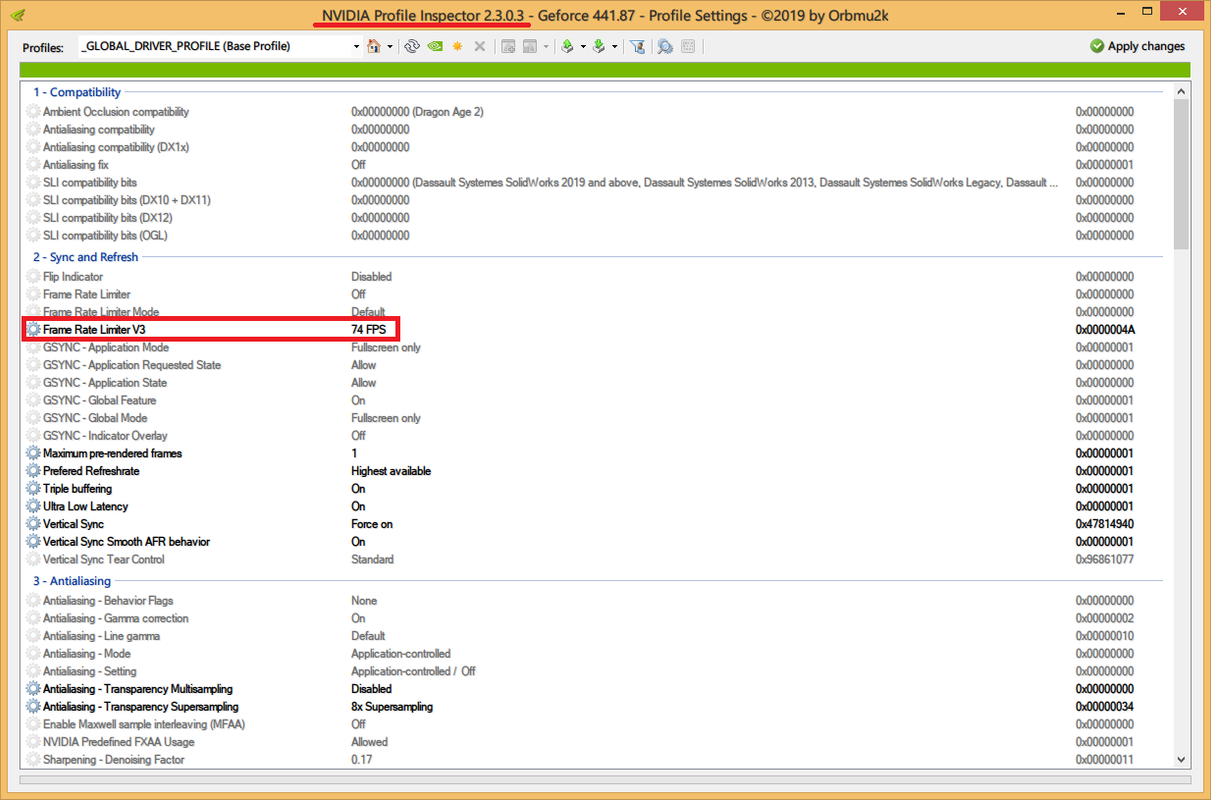The image size is (1211, 800).
Task: Click gear icon beside Vertical Sync Smooth AFR
Action: pyautogui.click(x=34, y=542)
